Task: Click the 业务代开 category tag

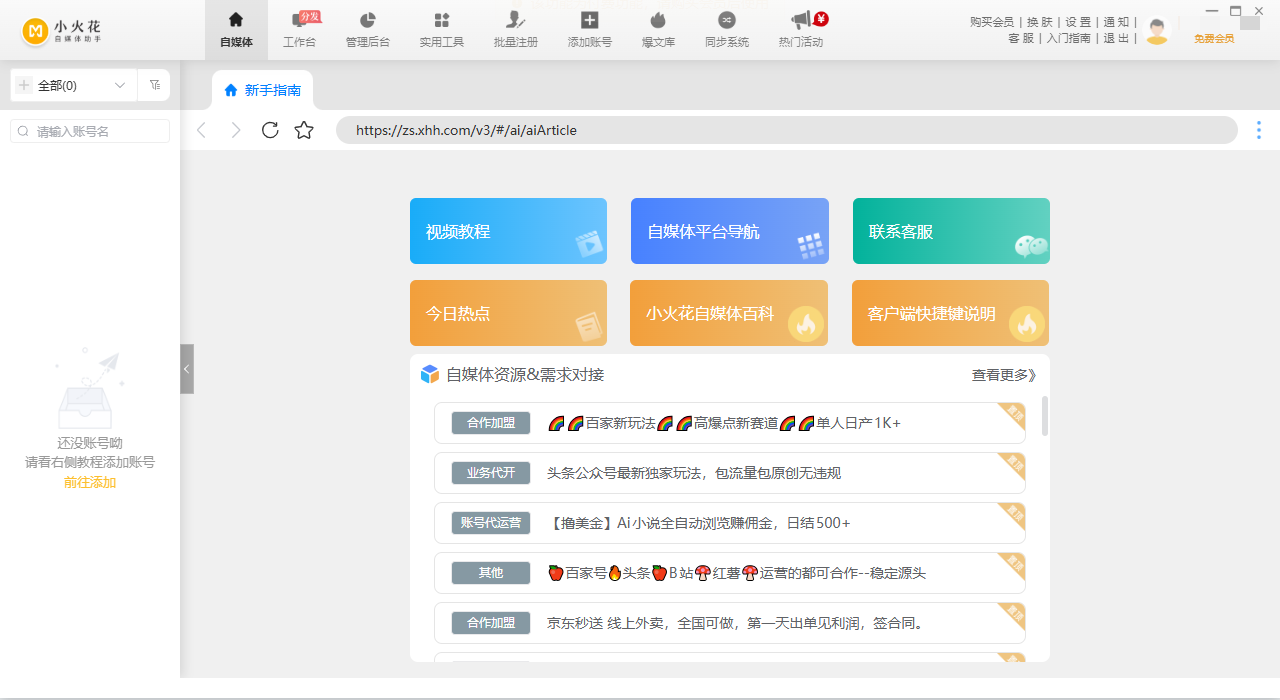Action: [491, 473]
